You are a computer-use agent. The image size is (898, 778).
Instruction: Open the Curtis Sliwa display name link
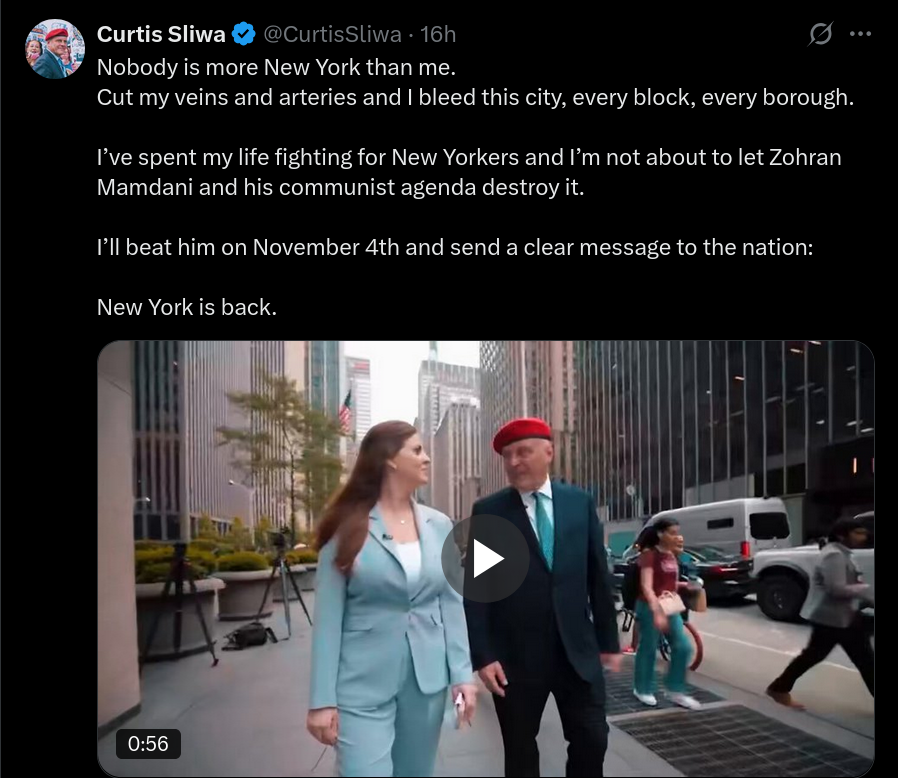pos(161,34)
